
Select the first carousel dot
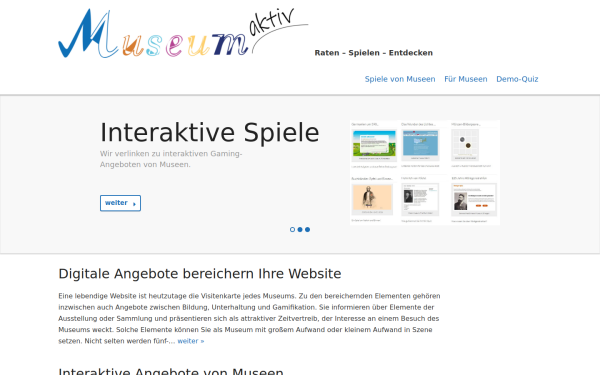[292, 230]
